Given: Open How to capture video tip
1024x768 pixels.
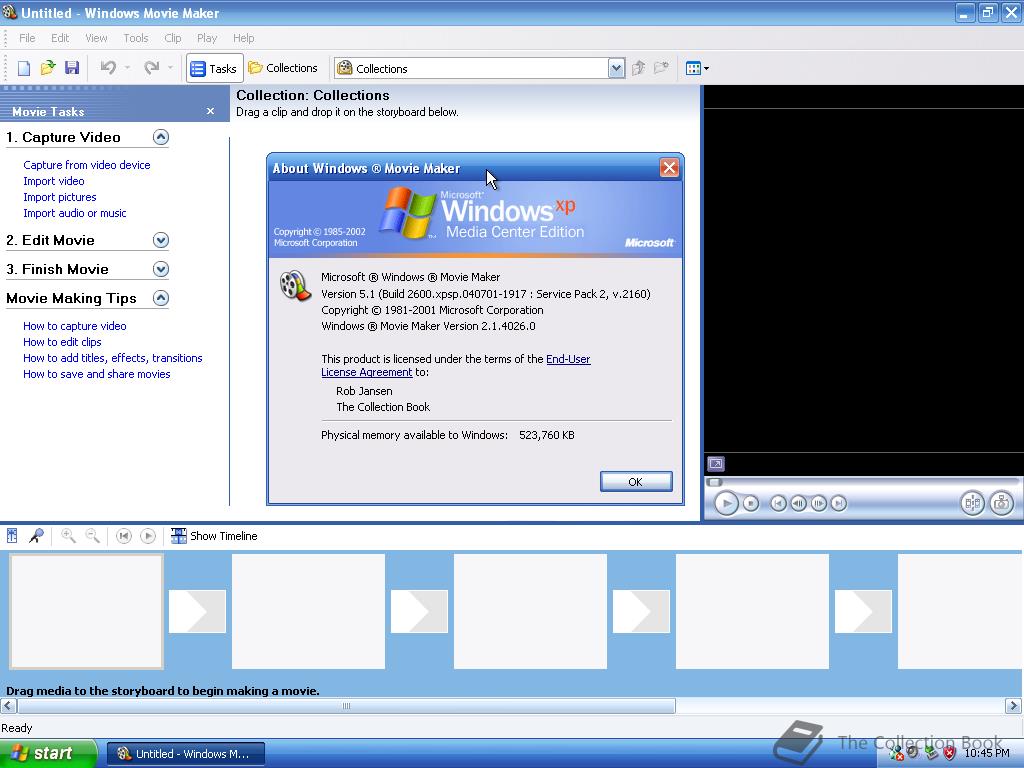Looking at the screenshot, I should pos(74,326).
